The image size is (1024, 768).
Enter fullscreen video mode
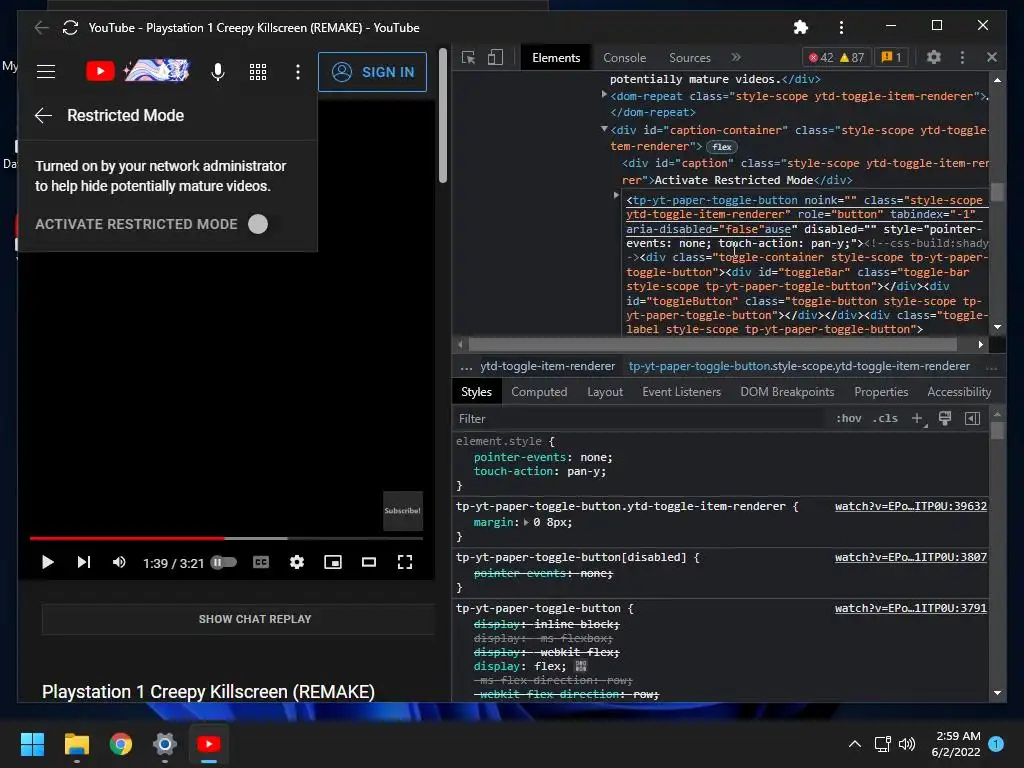click(x=405, y=562)
